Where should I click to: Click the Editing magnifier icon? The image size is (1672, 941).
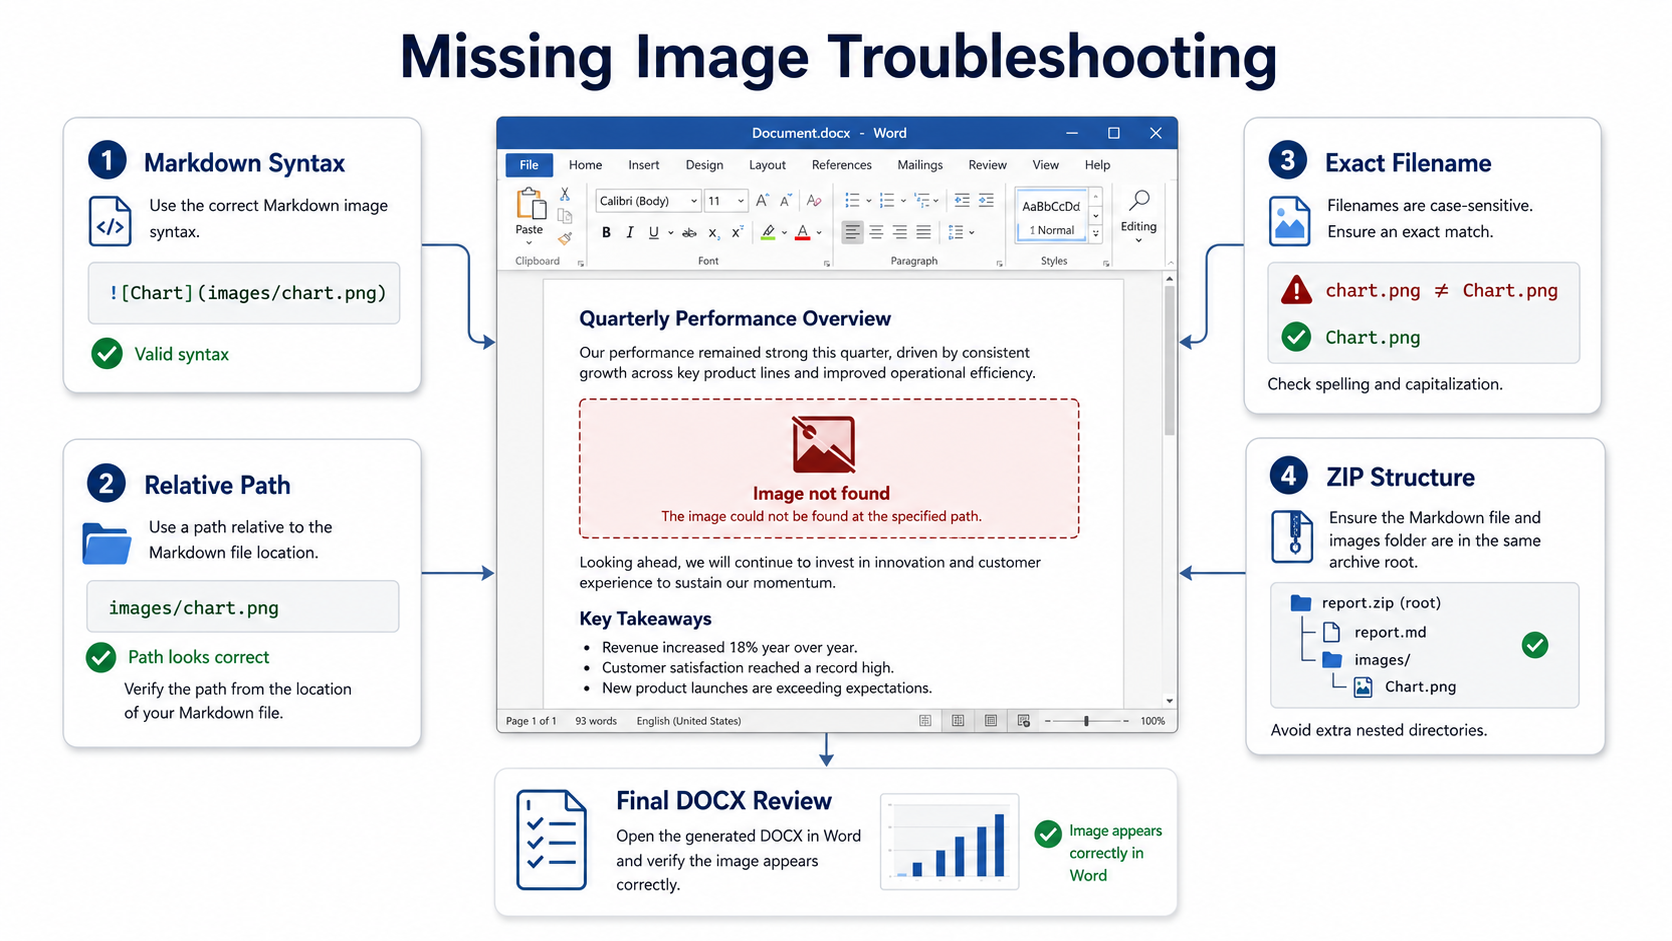pyautogui.click(x=1138, y=200)
